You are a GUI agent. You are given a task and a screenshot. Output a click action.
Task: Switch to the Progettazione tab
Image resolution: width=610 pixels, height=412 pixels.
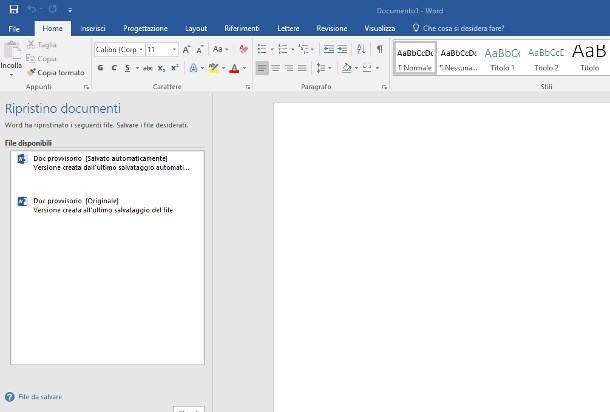pyautogui.click(x=145, y=28)
